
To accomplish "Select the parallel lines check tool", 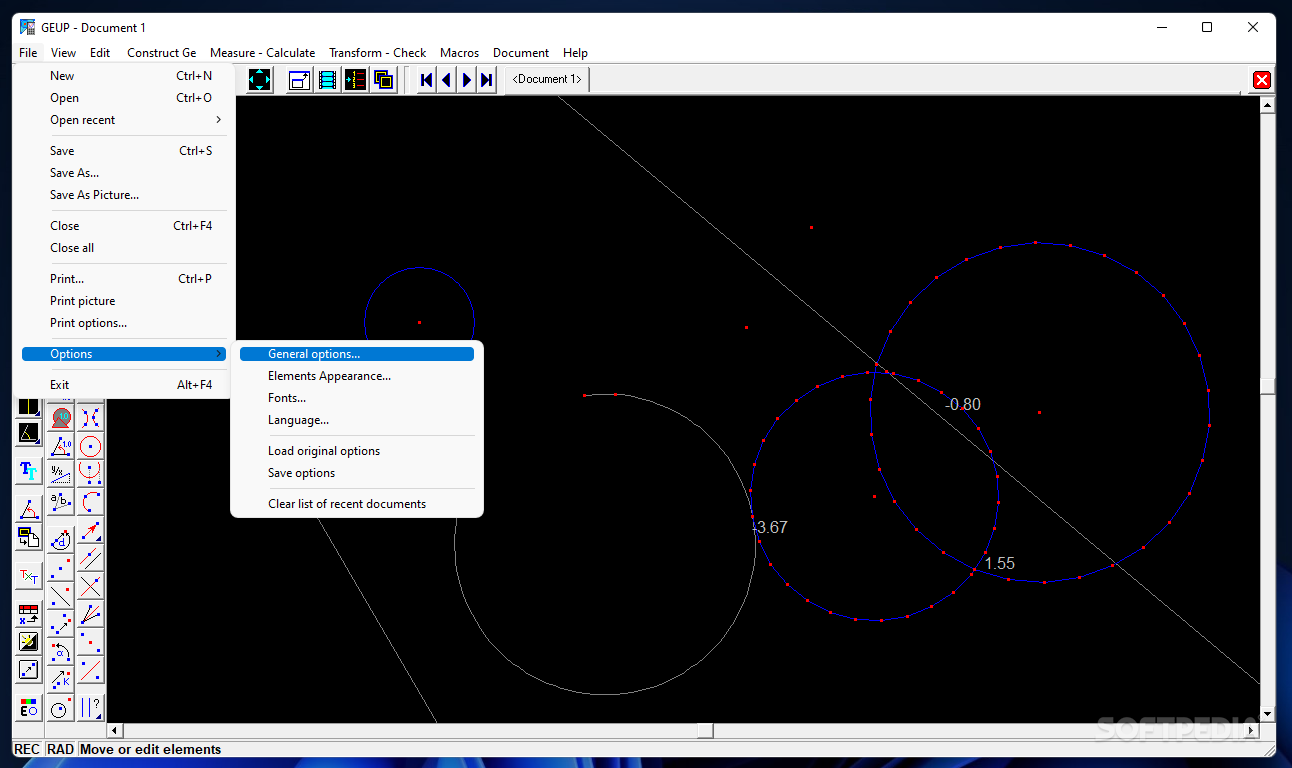I will 91,706.
